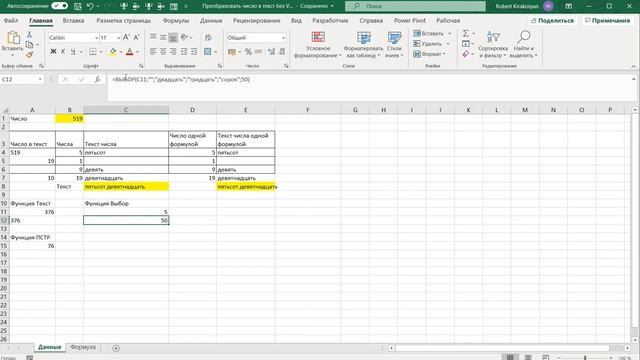Click the Clear eraser icon
640x360 pixels.
[x=466, y=54]
